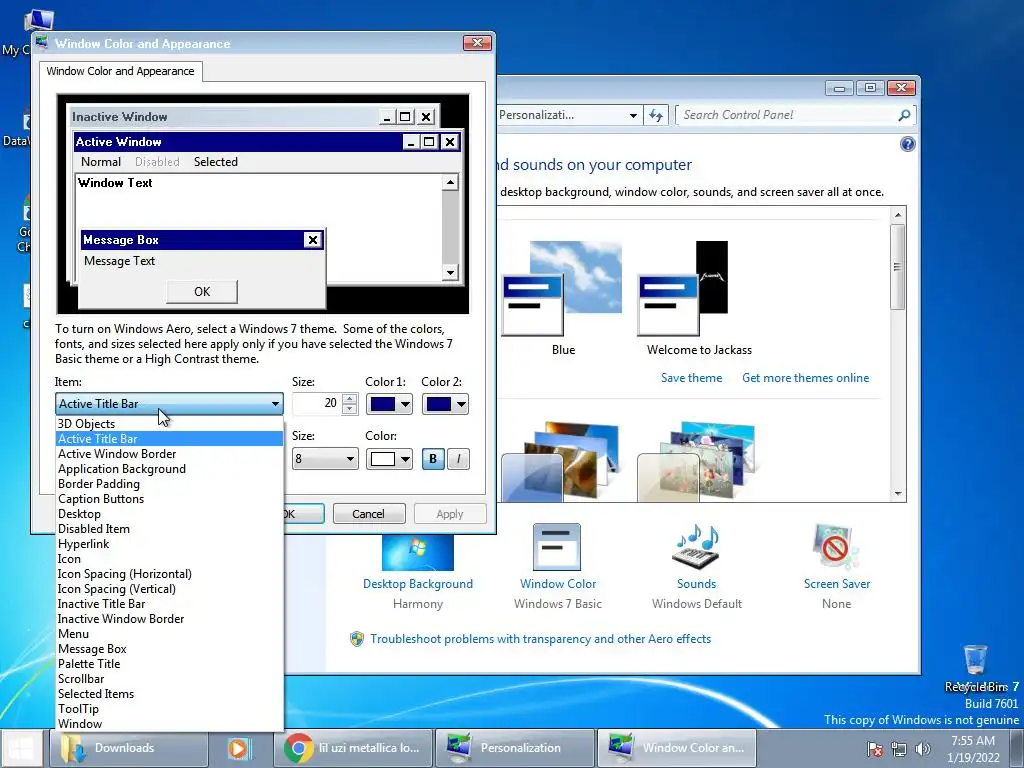The image size is (1024, 768).
Task: Open the font Color swatch dropdown
Action: [x=389, y=459]
